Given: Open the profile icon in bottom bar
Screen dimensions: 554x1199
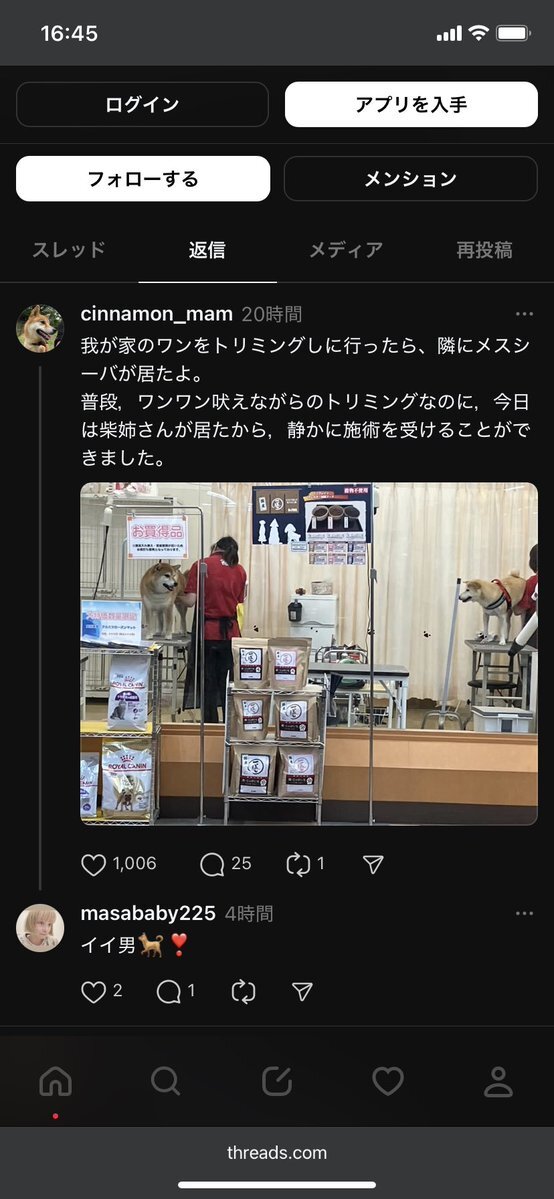Looking at the screenshot, I should tap(498, 1081).
